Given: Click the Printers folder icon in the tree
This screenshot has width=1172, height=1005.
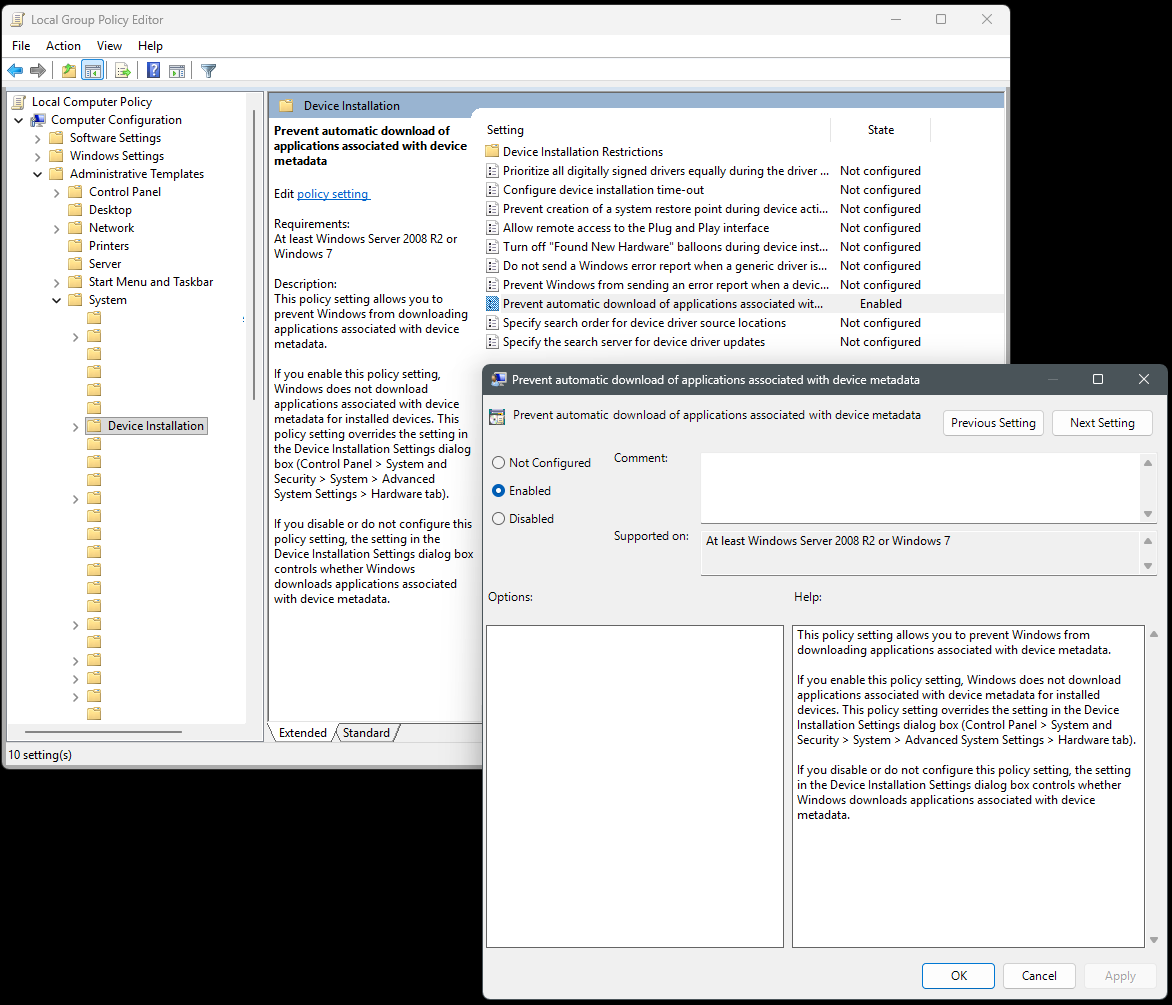Looking at the screenshot, I should pos(75,245).
